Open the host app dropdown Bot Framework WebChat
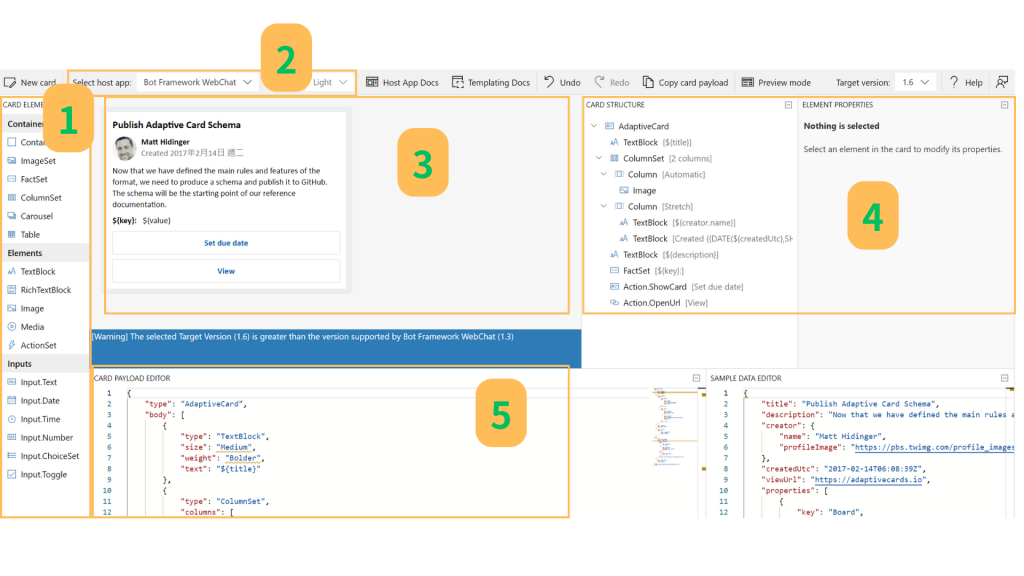Screen dimensions: 1024x576 (x=197, y=82)
